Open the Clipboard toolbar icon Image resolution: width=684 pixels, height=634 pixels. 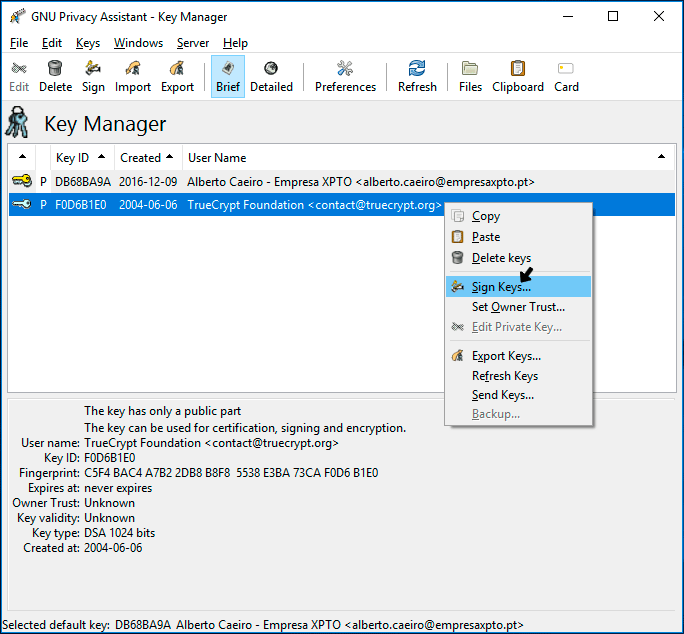pos(518,76)
